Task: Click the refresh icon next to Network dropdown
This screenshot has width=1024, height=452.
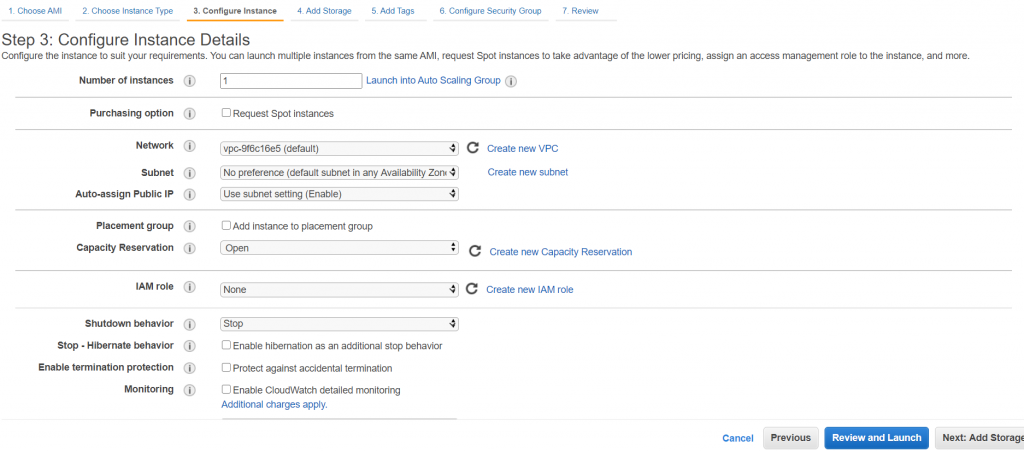Action: pyautogui.click(x=473, y=148)
